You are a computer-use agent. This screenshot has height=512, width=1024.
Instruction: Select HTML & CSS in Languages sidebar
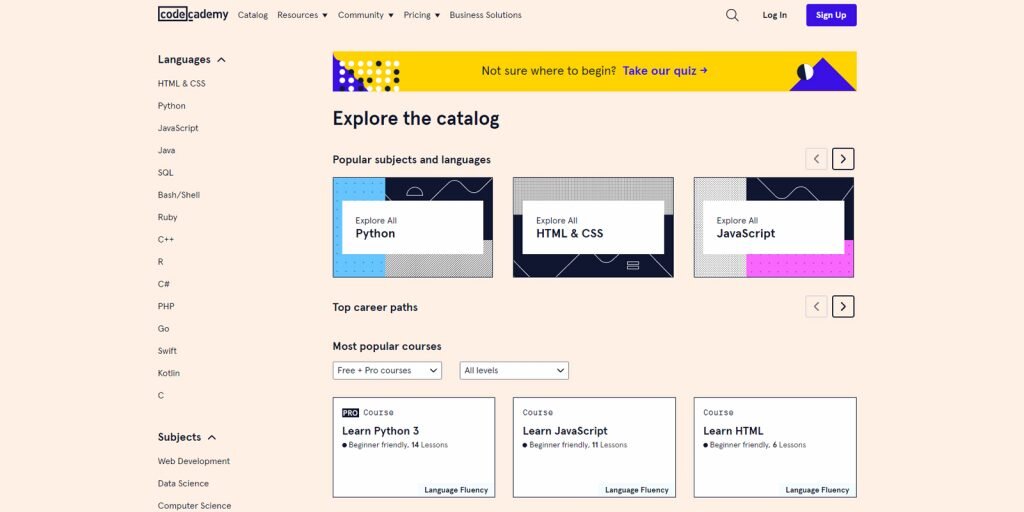coord(182,84)
